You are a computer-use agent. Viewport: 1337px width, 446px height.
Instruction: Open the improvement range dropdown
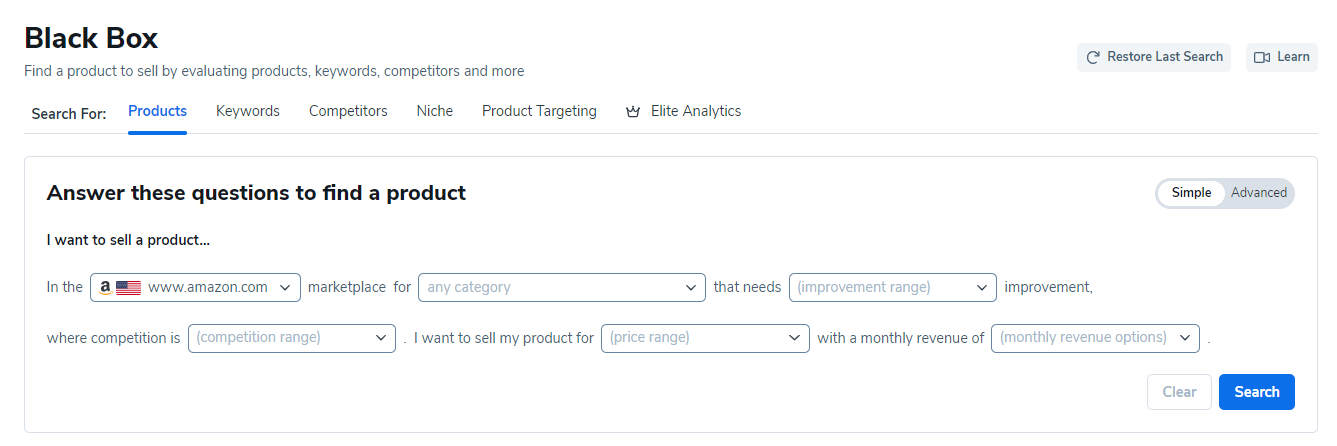pos(893,287)
